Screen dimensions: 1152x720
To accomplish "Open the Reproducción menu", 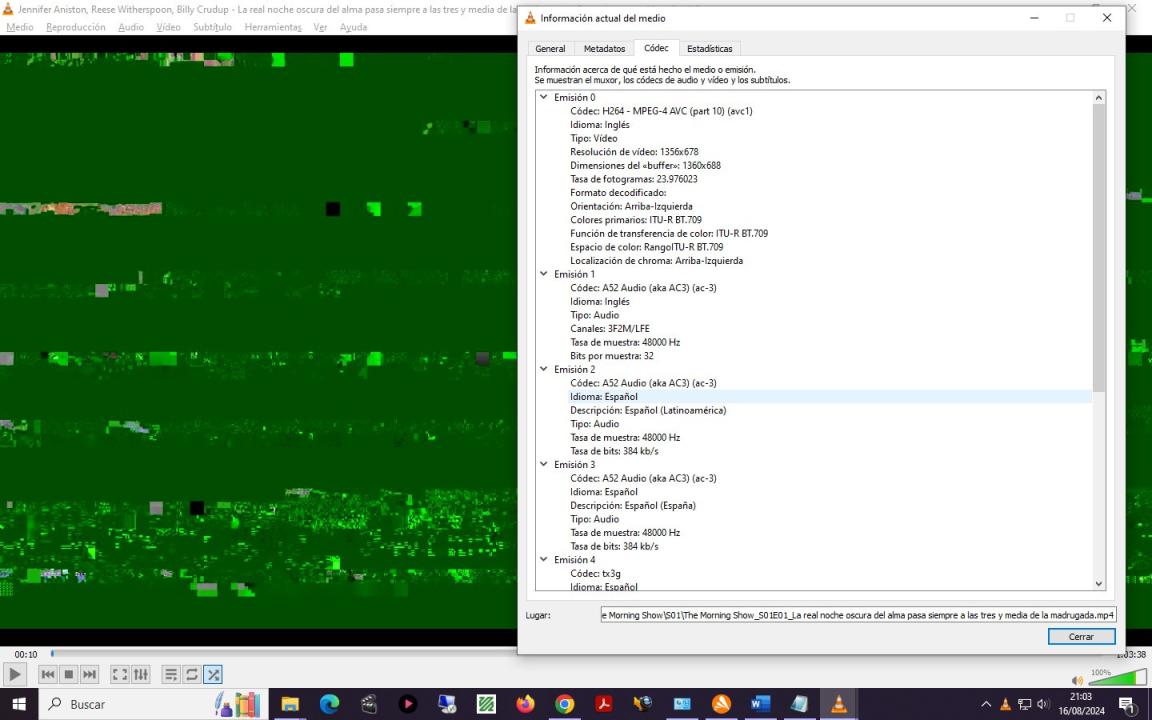I will click(76, 27).
